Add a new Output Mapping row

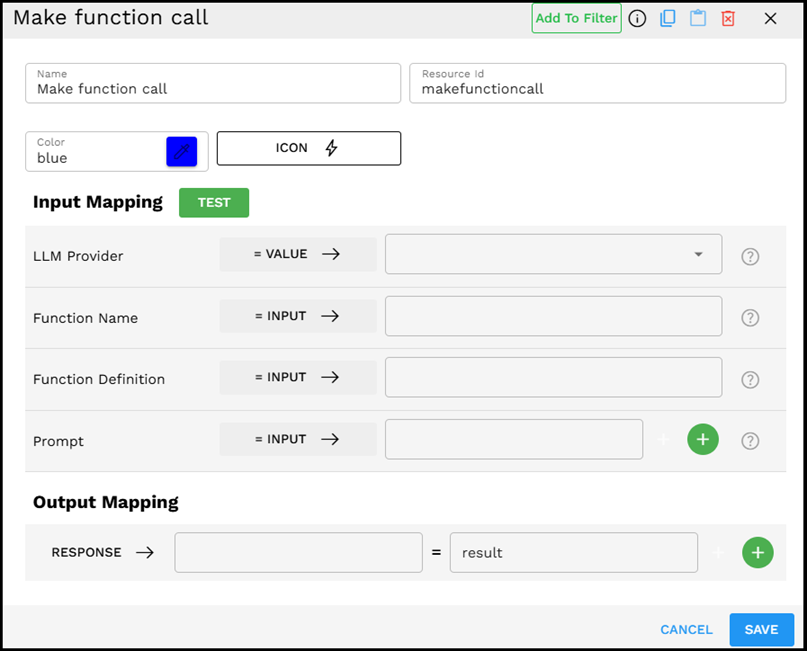tap(758, 552)
